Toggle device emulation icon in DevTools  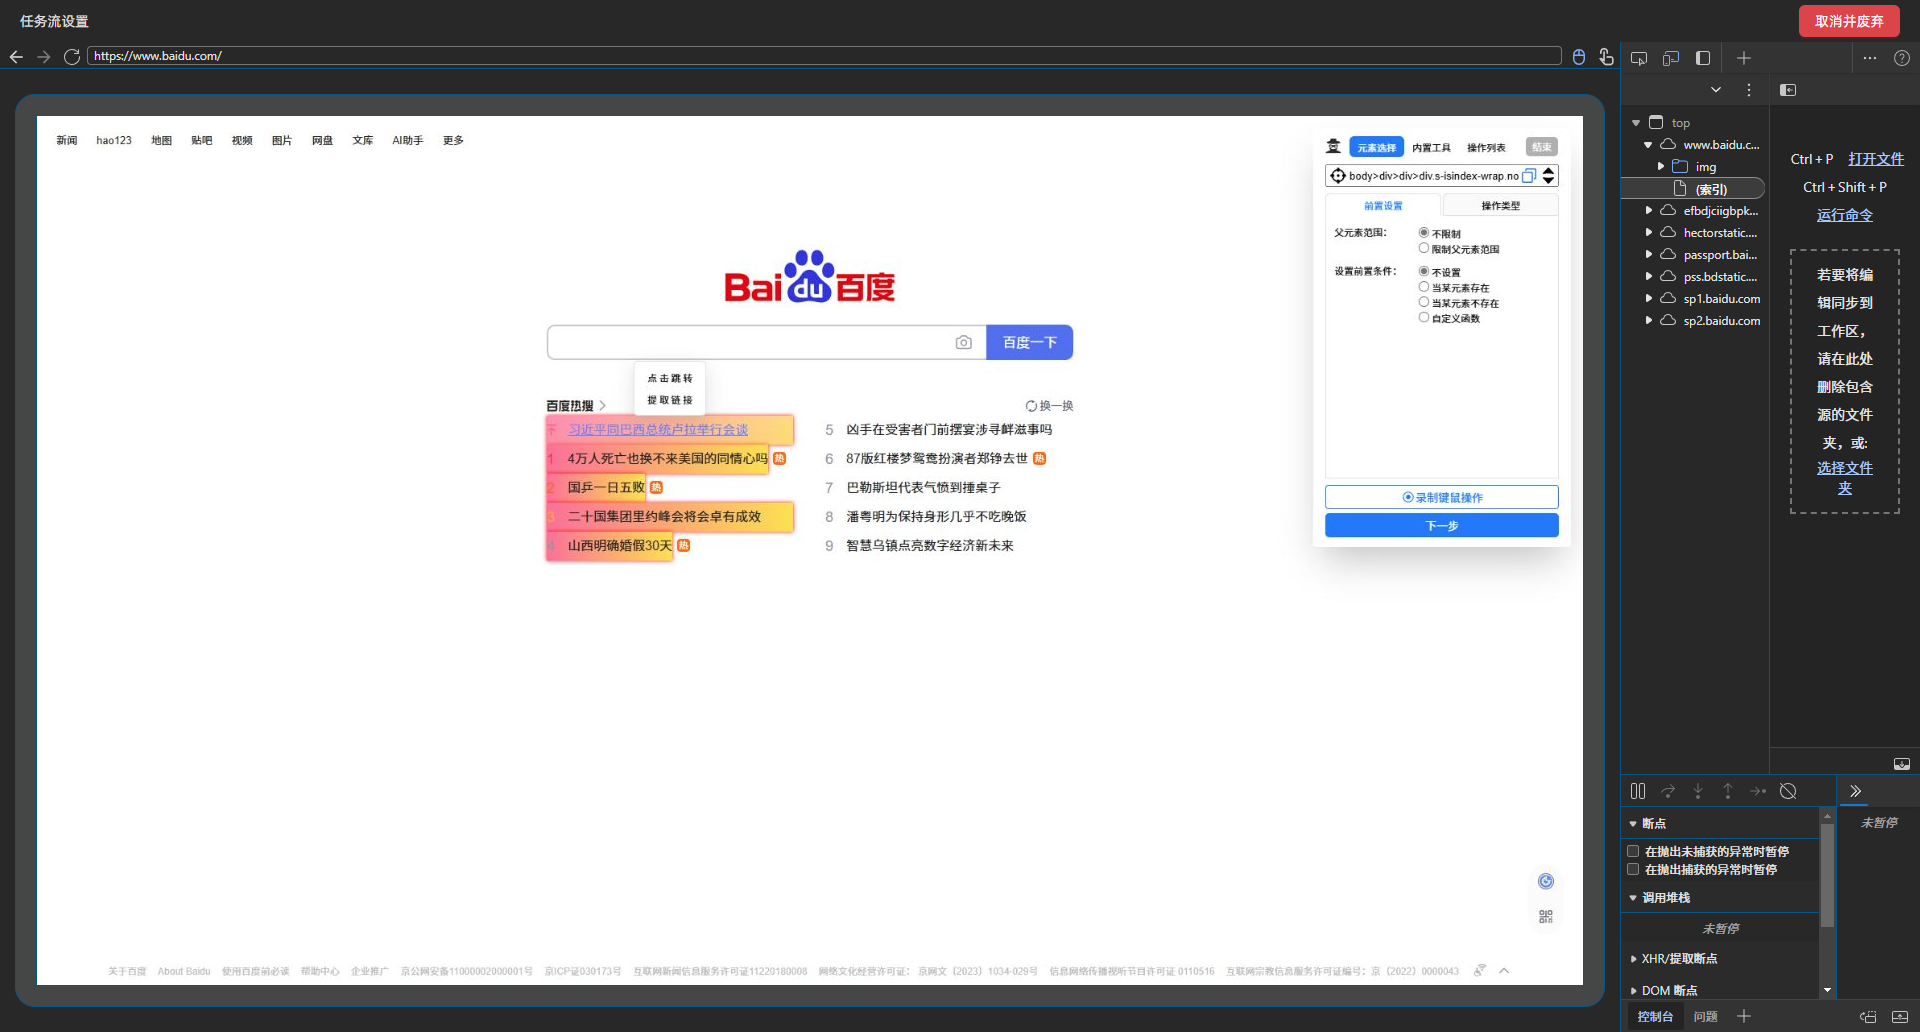click(x=1671, y=58)
